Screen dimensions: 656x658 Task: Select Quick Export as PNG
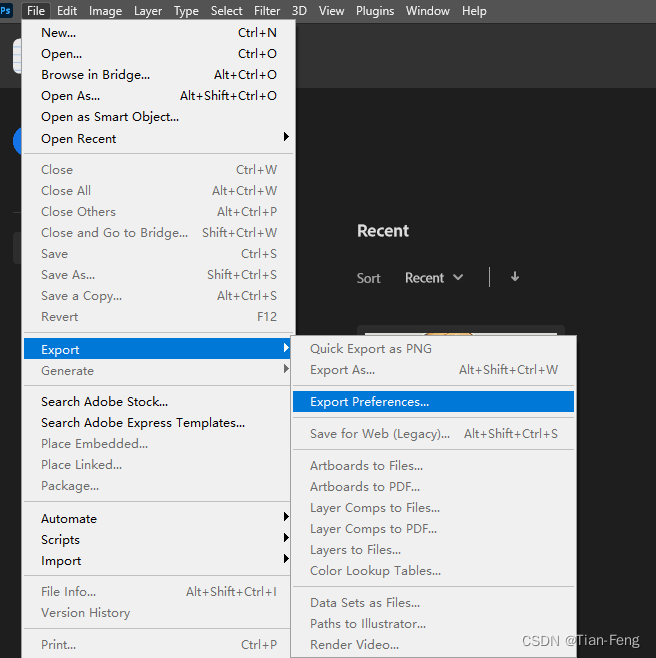pyautogui.click(x=434, y=349)
